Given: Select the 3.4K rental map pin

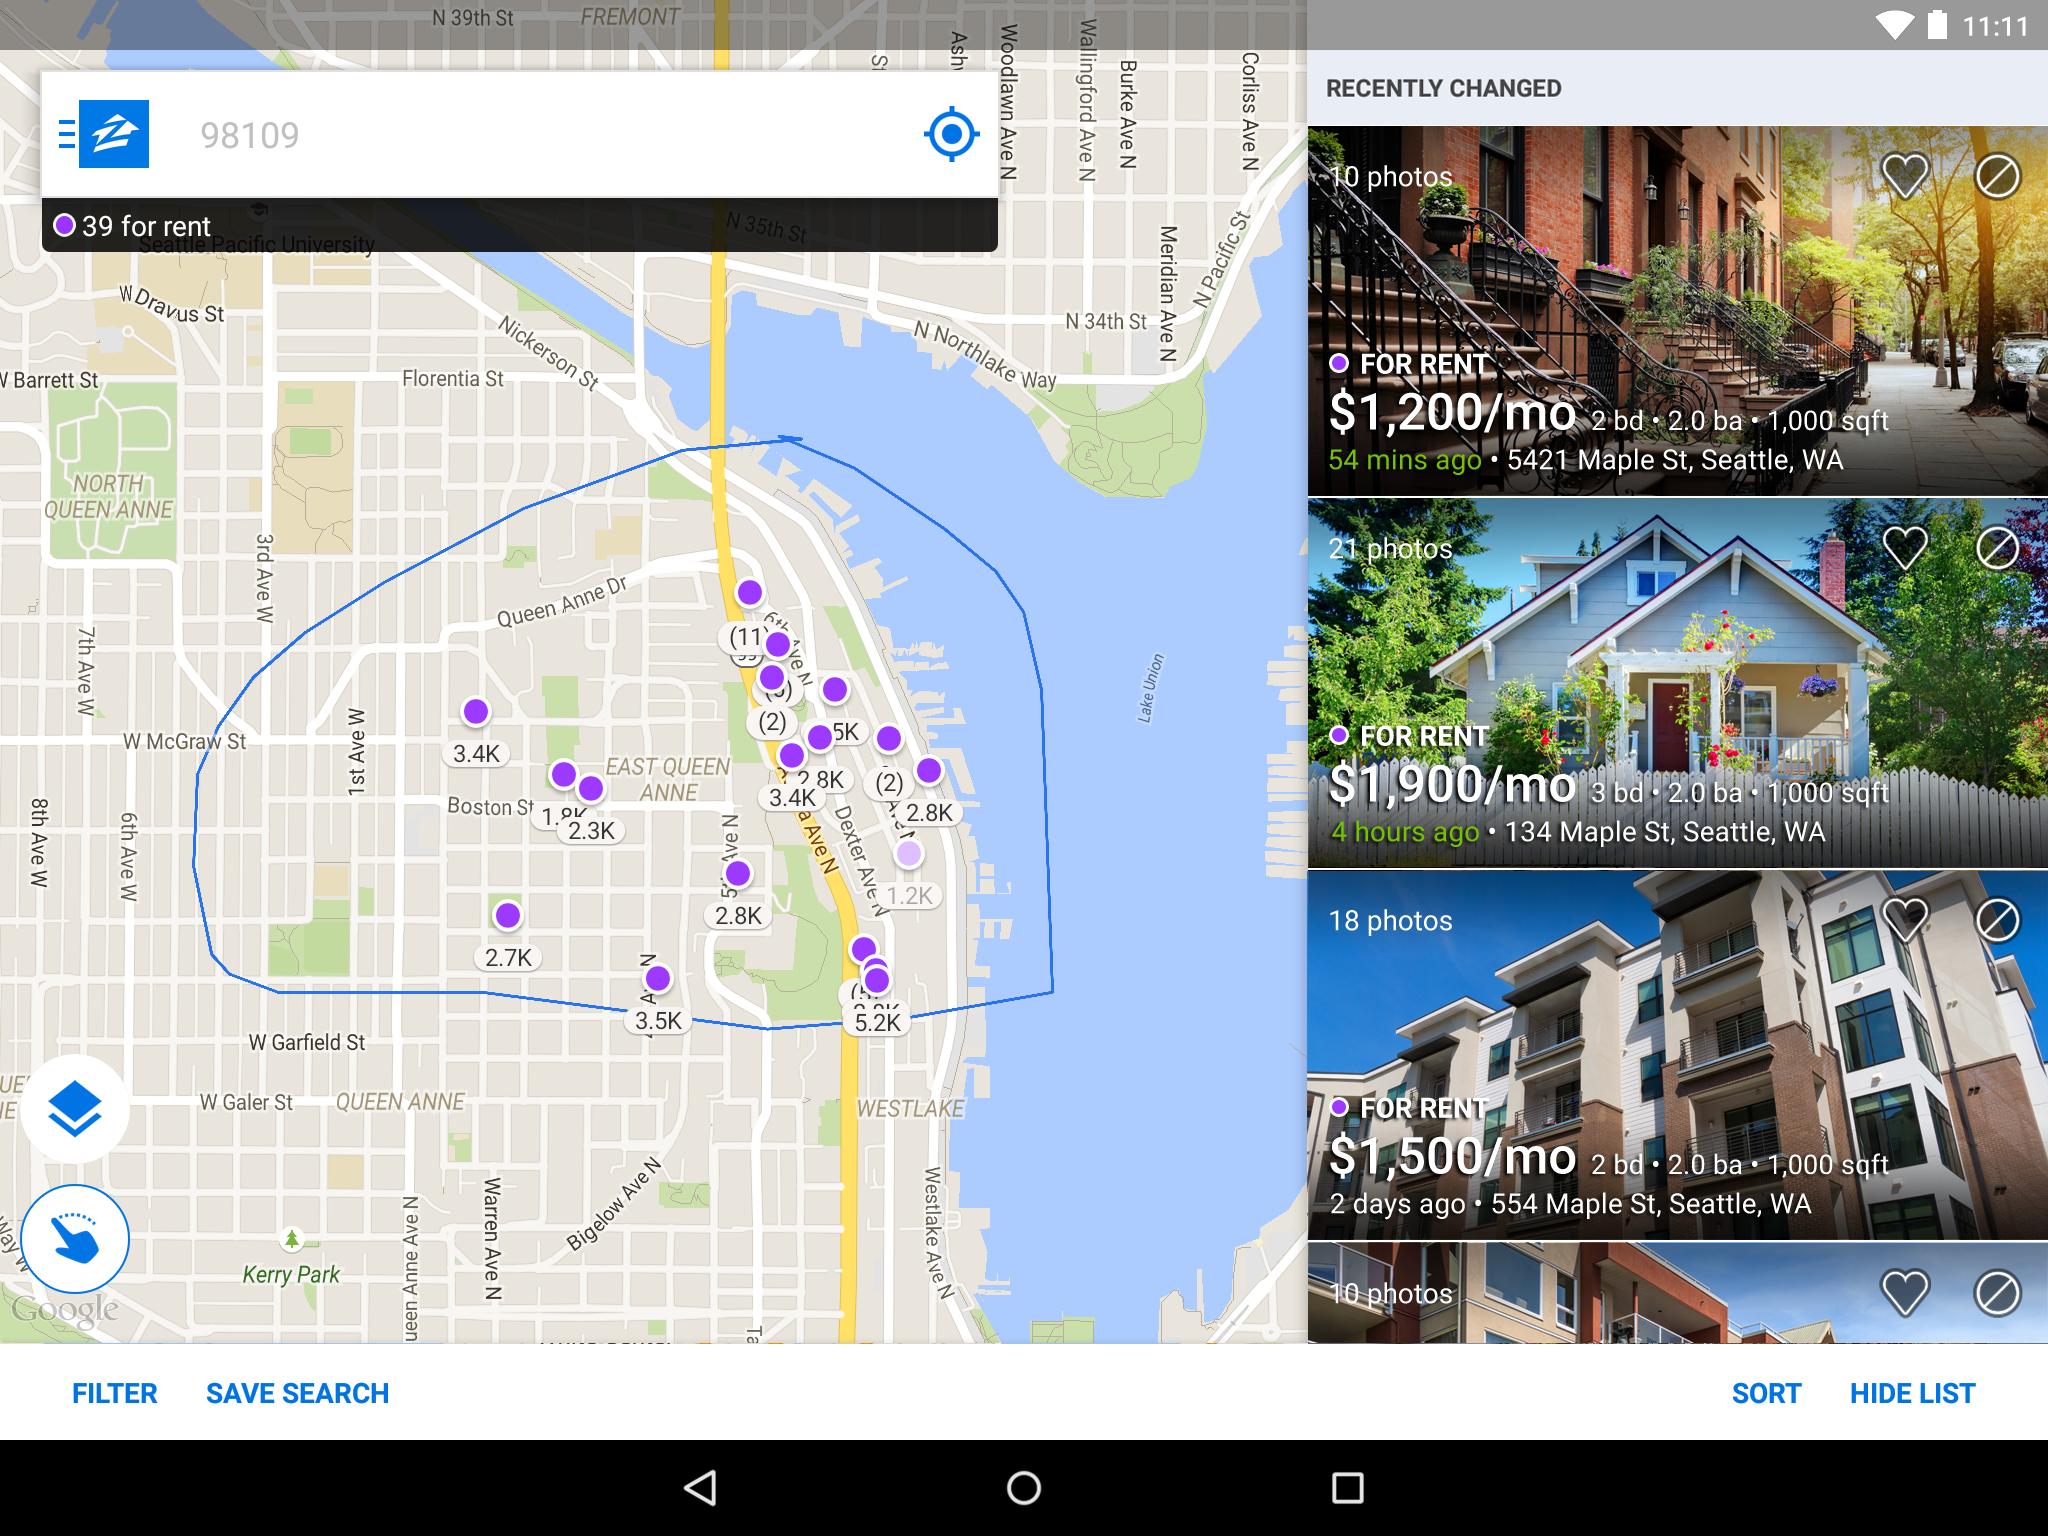Looking at the screenshot, I should coord(476,713).
